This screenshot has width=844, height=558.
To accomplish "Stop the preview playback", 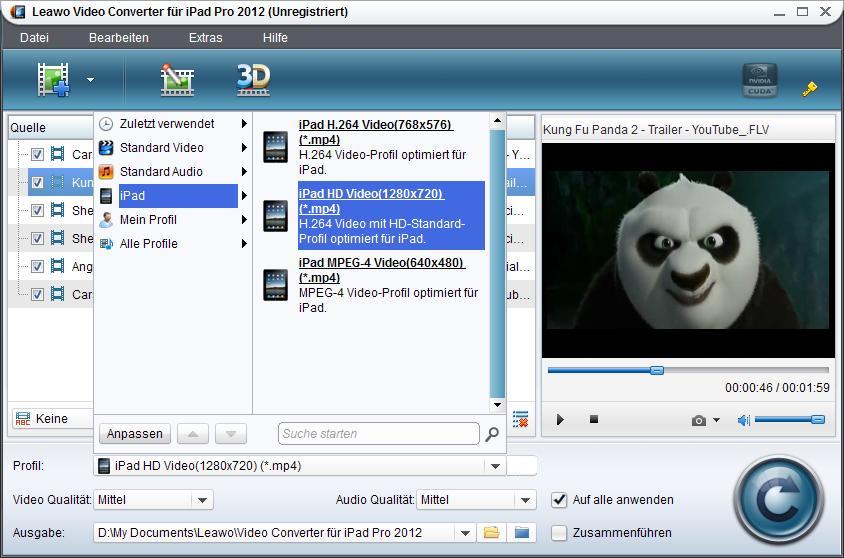I will click(594, 419).
